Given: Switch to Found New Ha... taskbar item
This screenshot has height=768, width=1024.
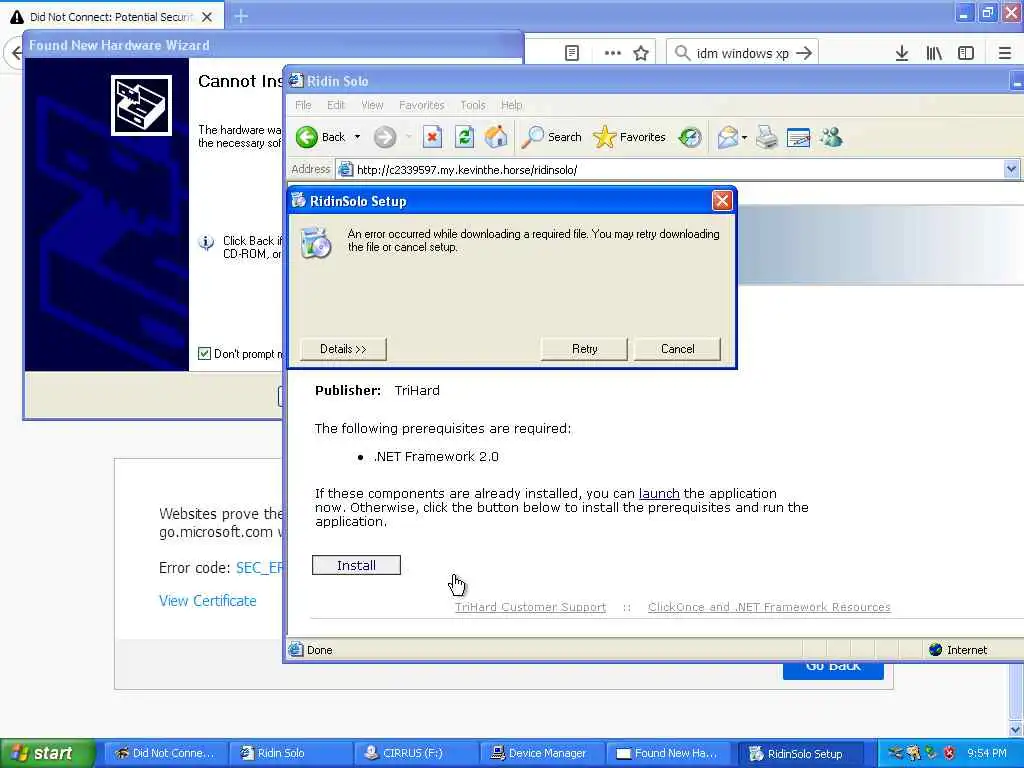Looking at the screenshot, I should (668, 753).
